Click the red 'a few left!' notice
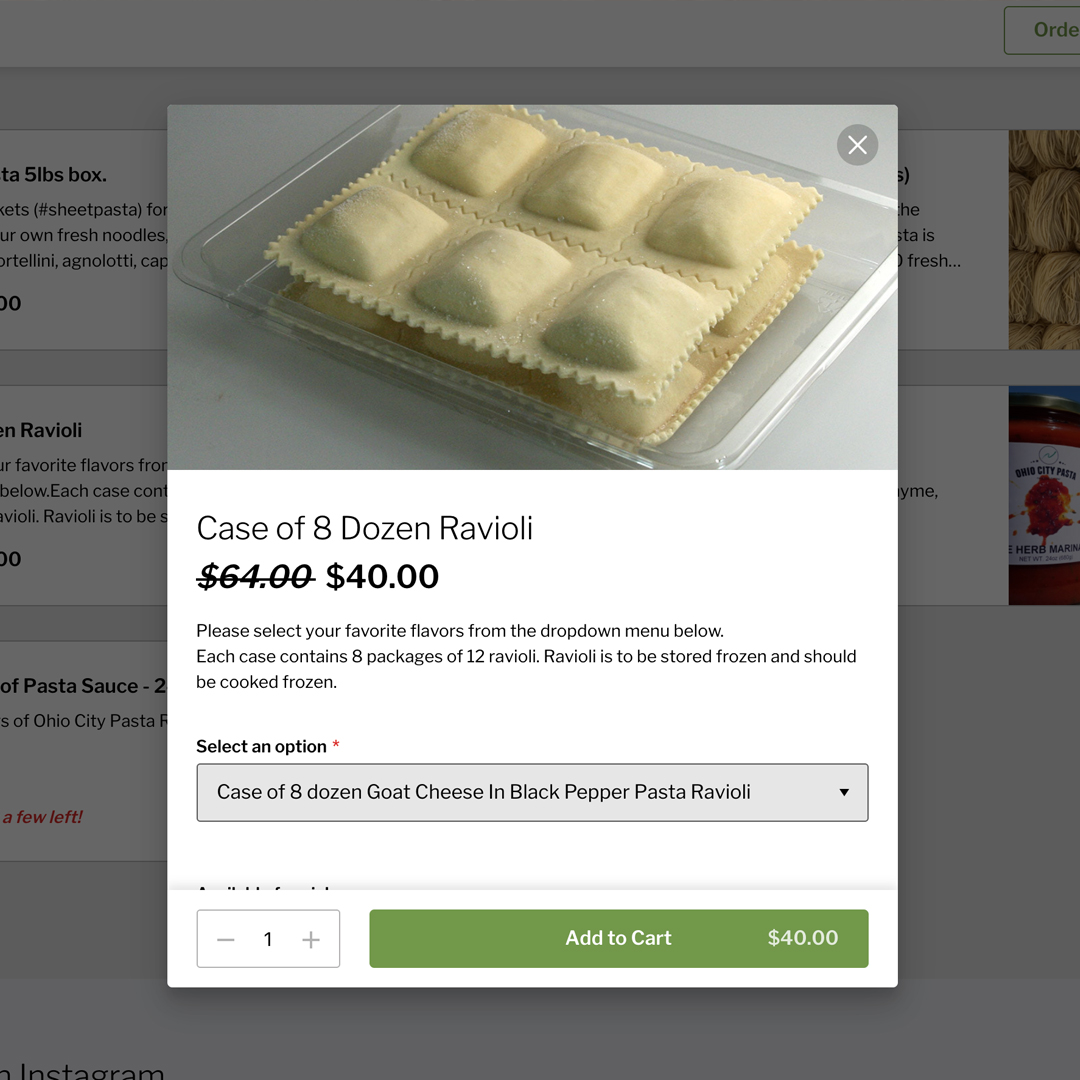 pos(42,817)
